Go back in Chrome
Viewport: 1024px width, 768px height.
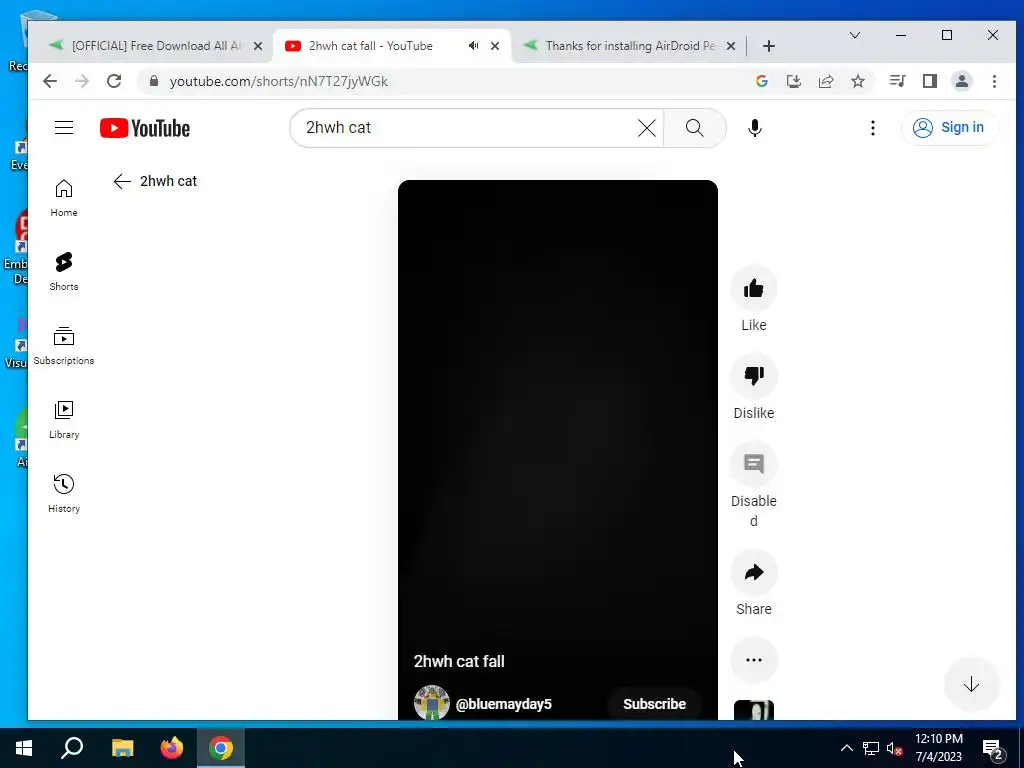50,81
